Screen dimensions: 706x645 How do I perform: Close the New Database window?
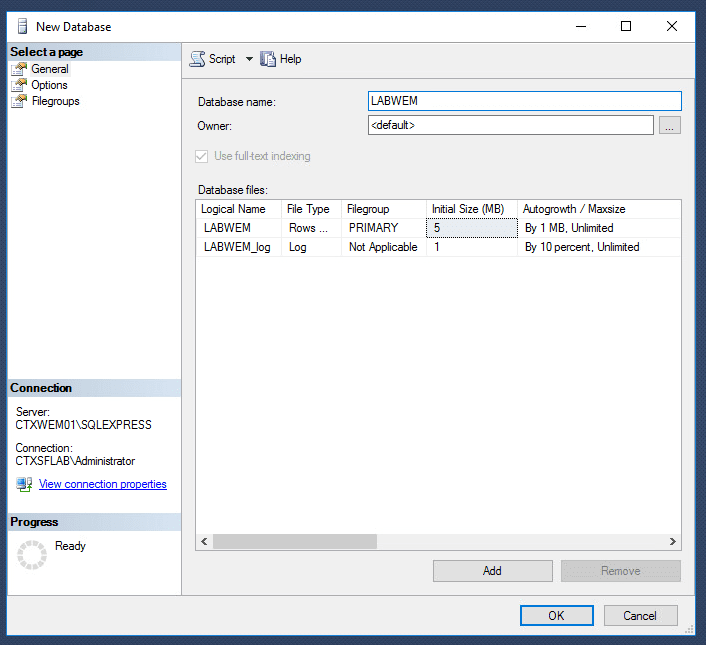coord(672,26)
